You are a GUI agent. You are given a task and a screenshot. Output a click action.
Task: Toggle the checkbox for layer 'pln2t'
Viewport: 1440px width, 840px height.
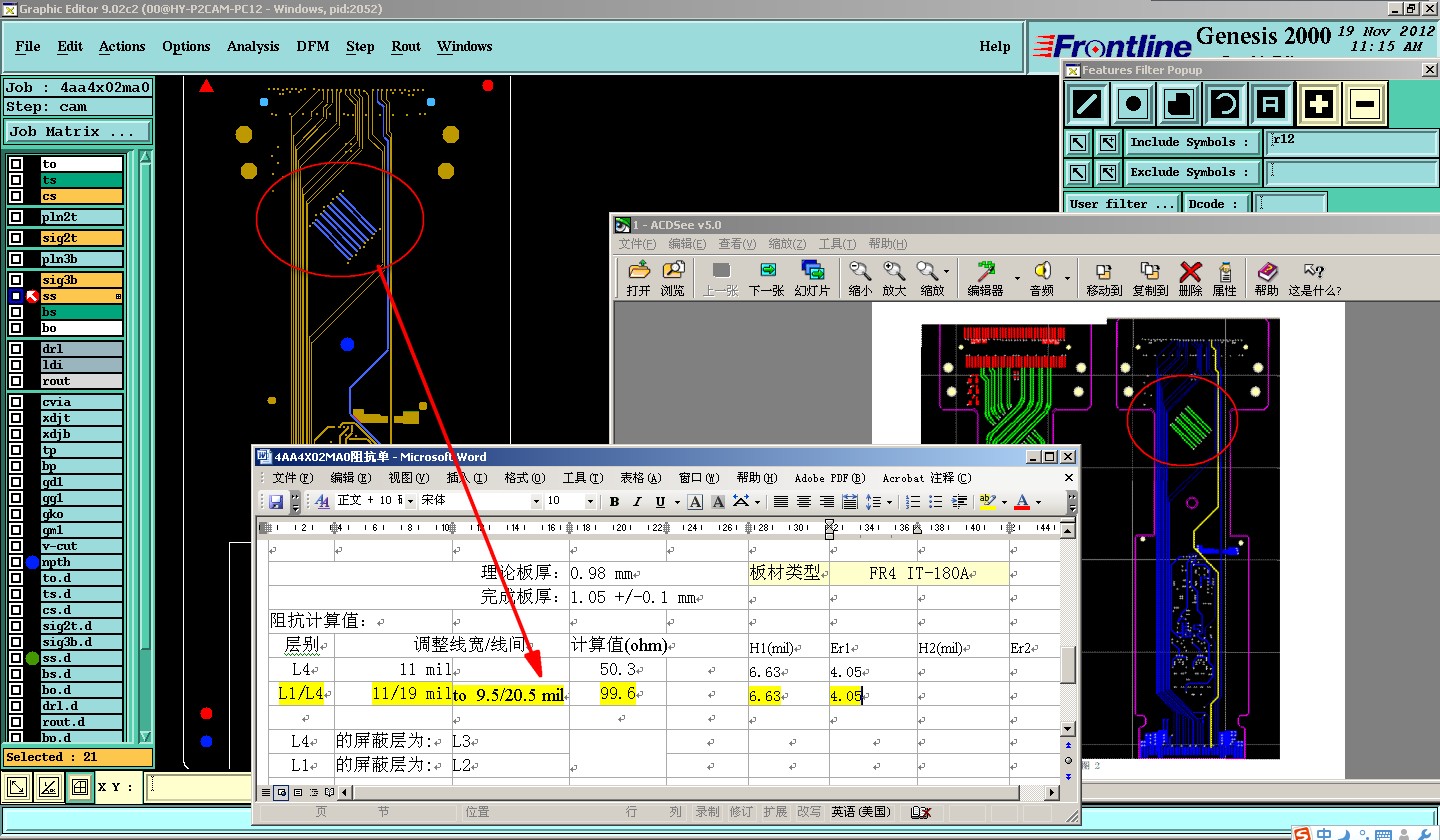(x=16, y=217)
